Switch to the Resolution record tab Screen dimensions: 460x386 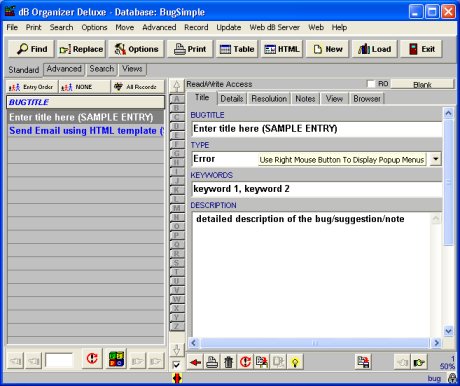click(269, 99)
